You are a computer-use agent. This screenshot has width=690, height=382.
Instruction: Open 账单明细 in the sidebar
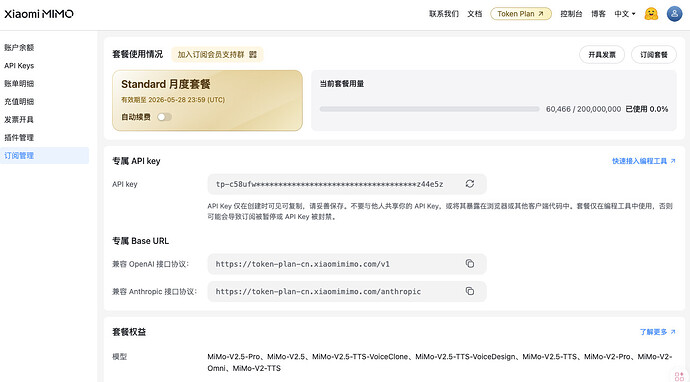[19, 84]
